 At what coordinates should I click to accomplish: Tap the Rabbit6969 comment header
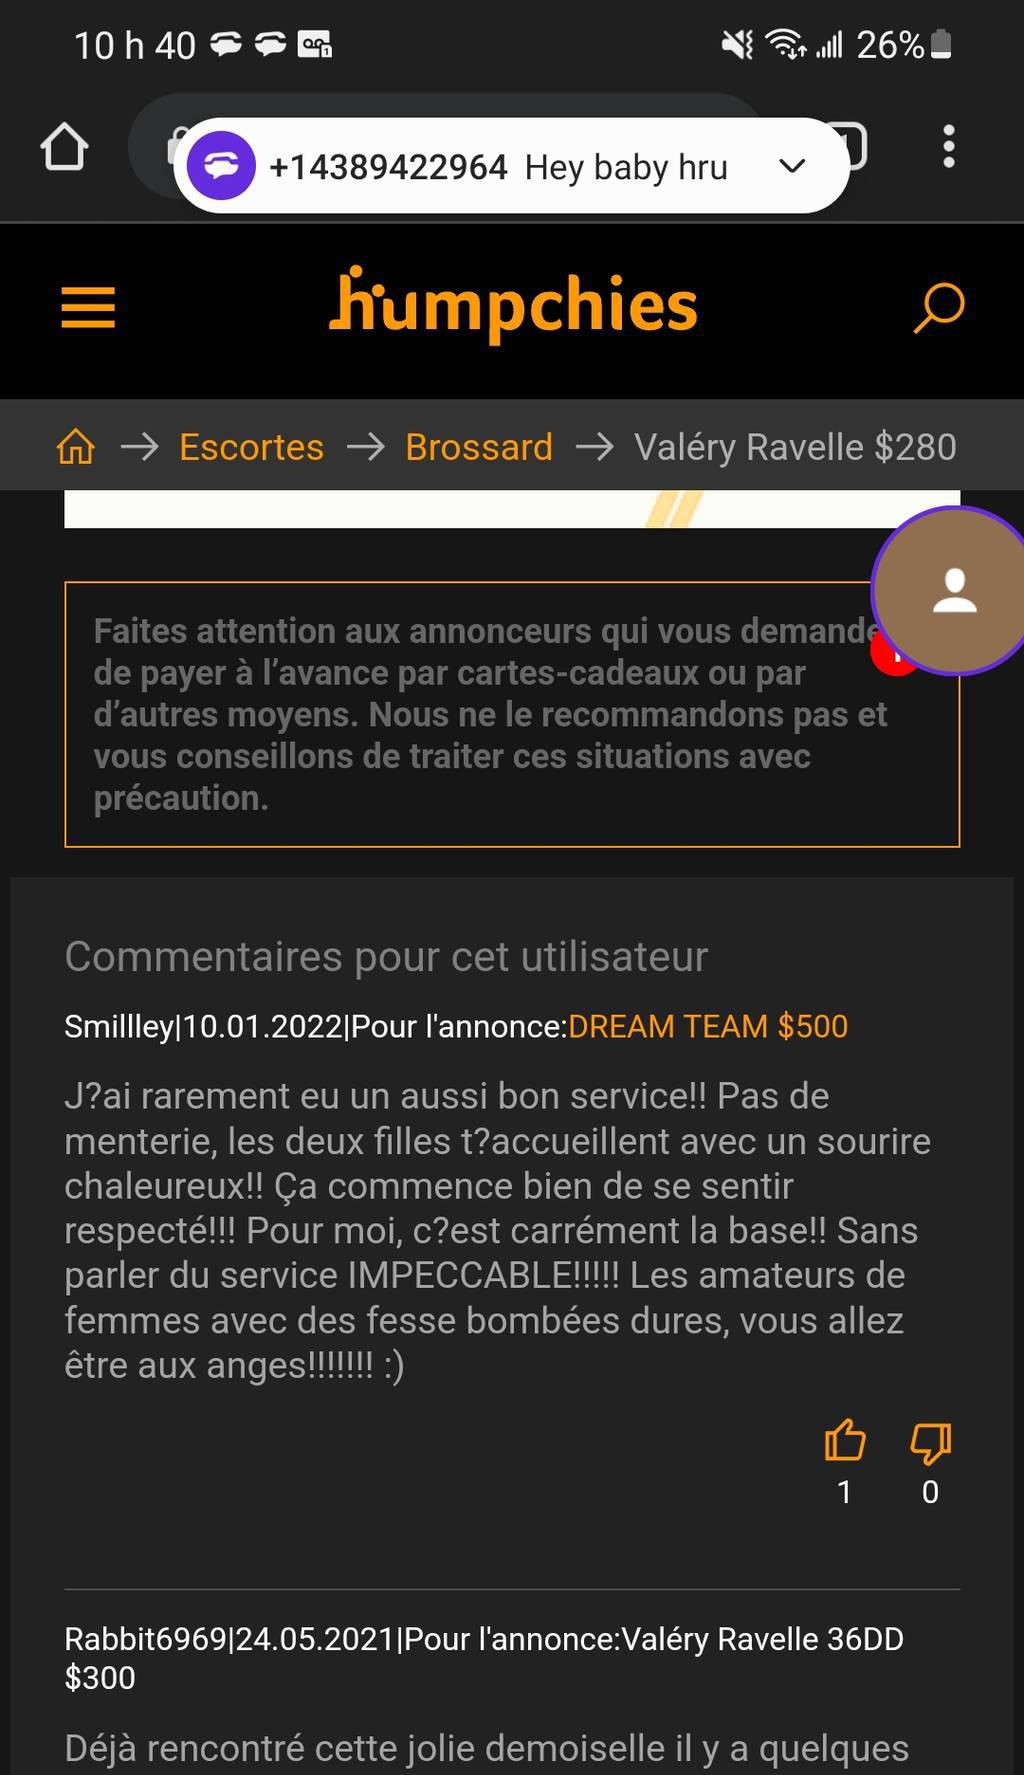[484, 1658]
